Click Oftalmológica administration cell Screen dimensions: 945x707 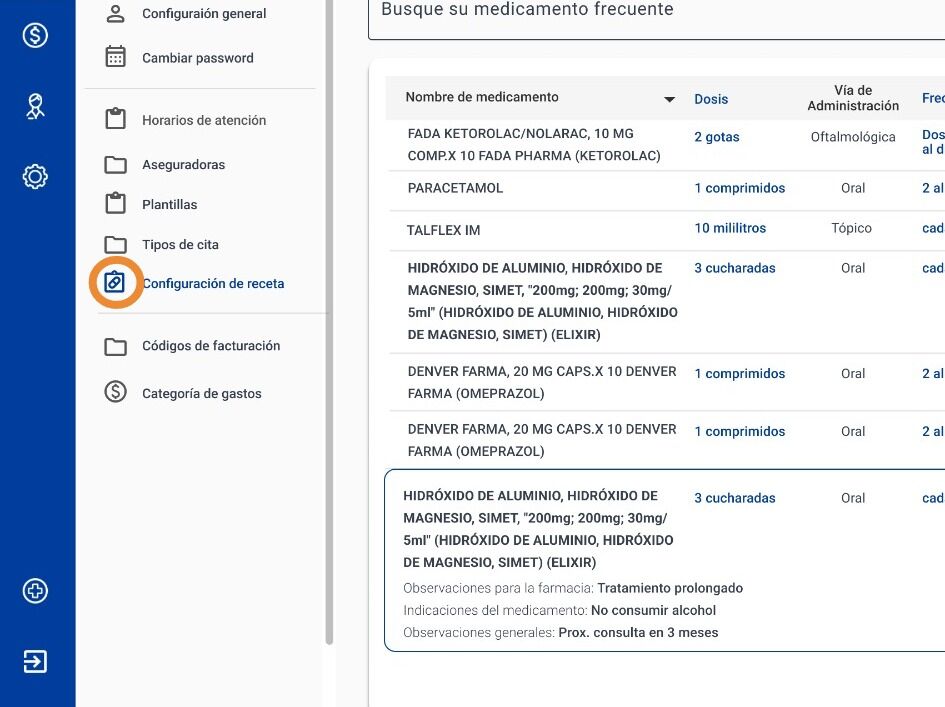click(x=853, y=137)
